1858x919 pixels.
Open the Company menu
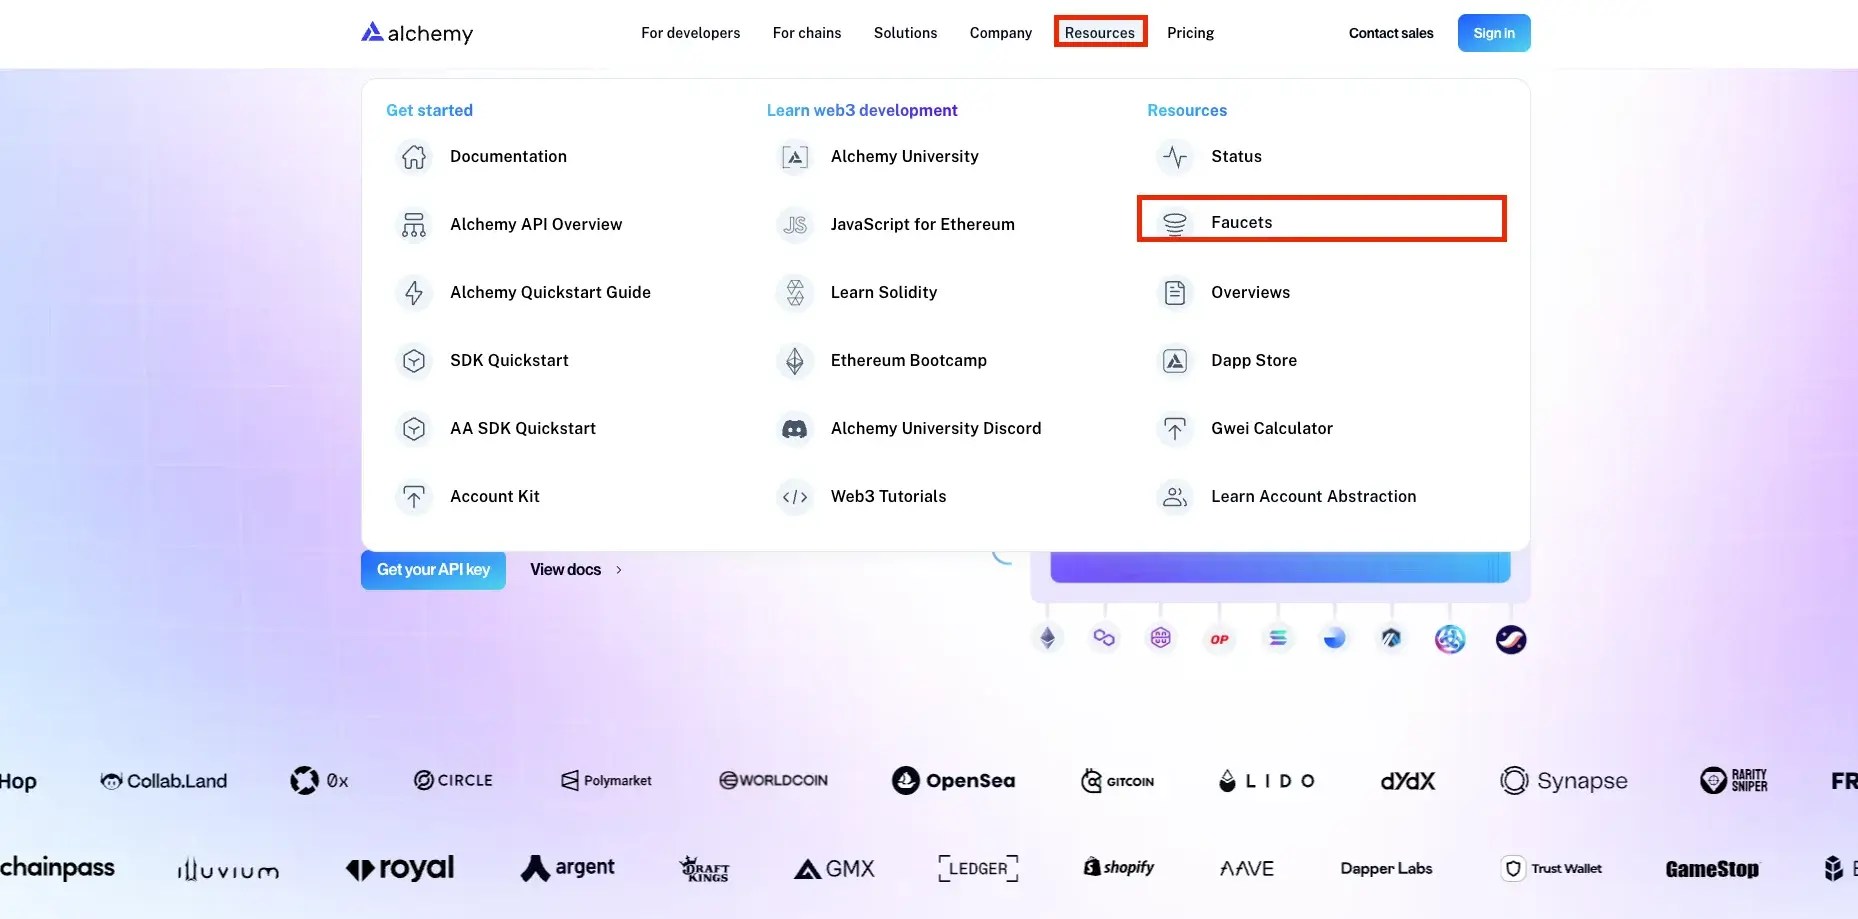point(1000,32)
